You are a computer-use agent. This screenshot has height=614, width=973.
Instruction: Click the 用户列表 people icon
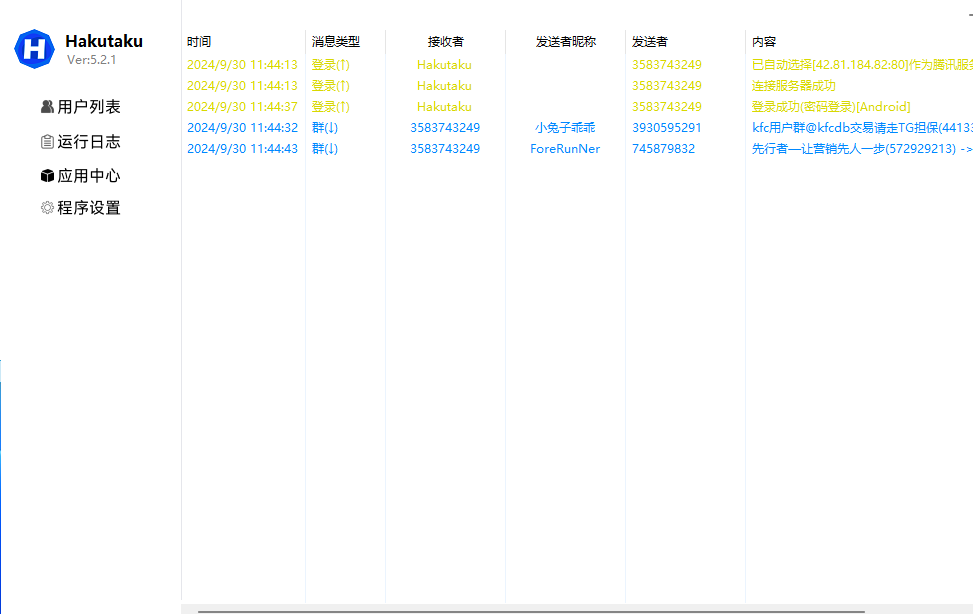(x=47, y=107)
